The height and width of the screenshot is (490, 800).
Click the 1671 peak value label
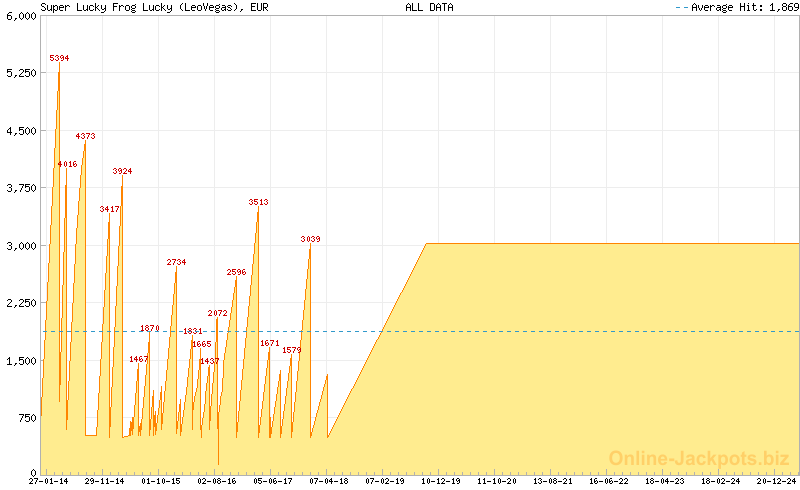[x=270, y=344]
